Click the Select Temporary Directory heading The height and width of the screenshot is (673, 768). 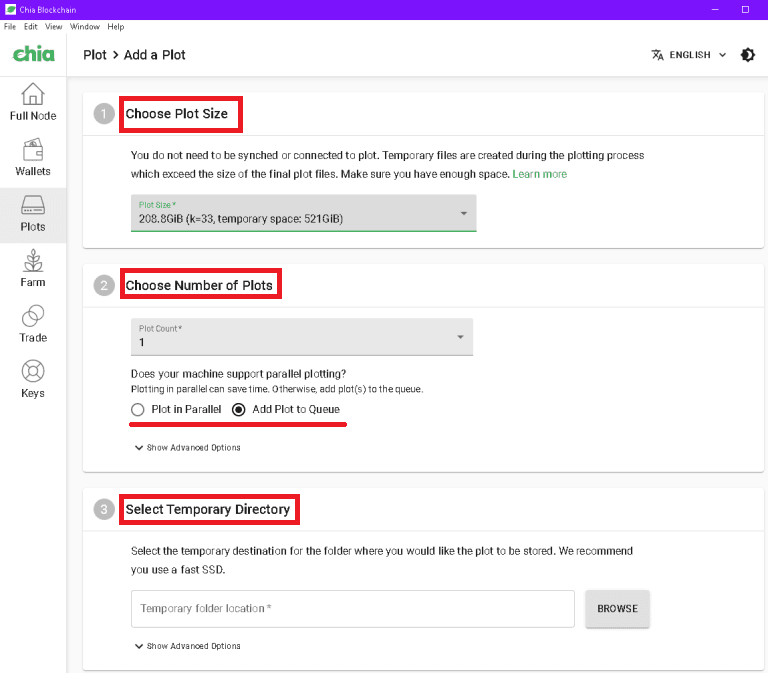click(x=208, y=509)
